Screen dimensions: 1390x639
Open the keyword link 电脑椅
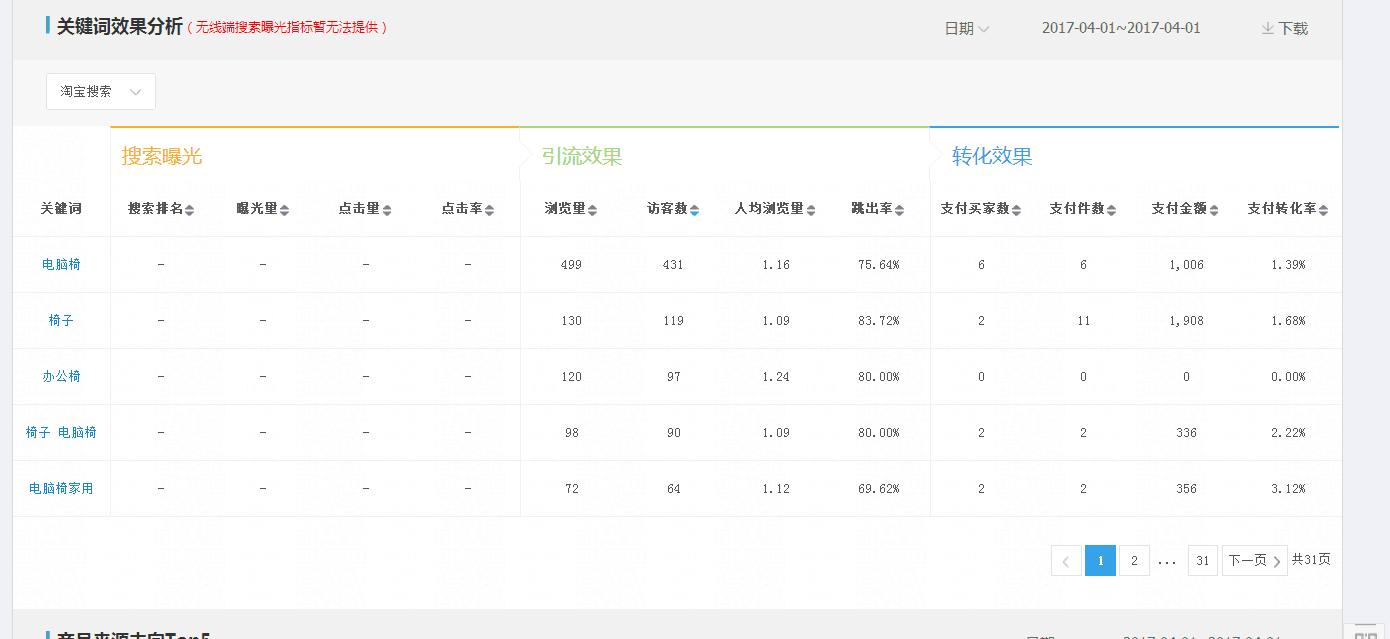[62, 264]
